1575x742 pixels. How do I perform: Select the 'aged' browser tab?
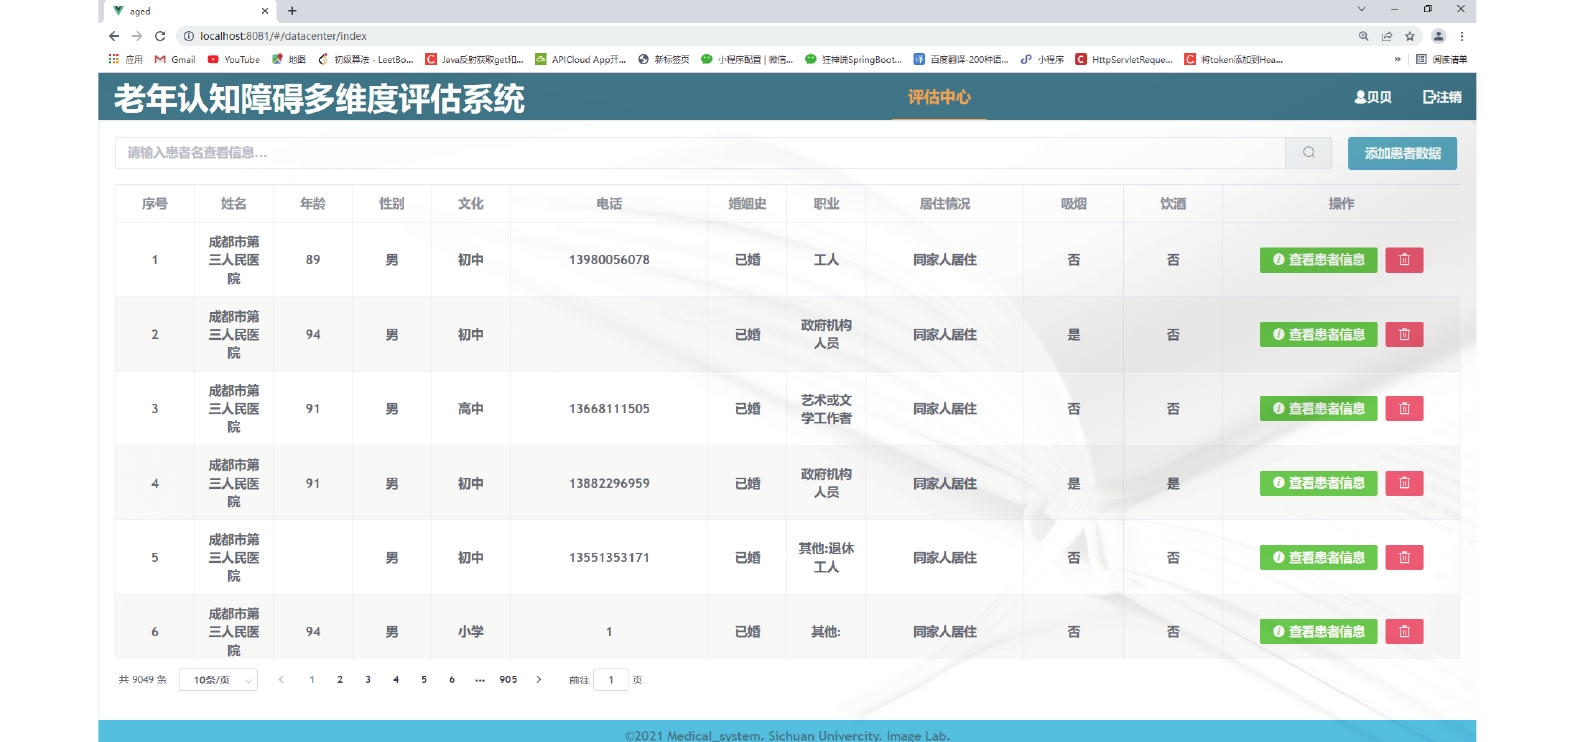190,11
